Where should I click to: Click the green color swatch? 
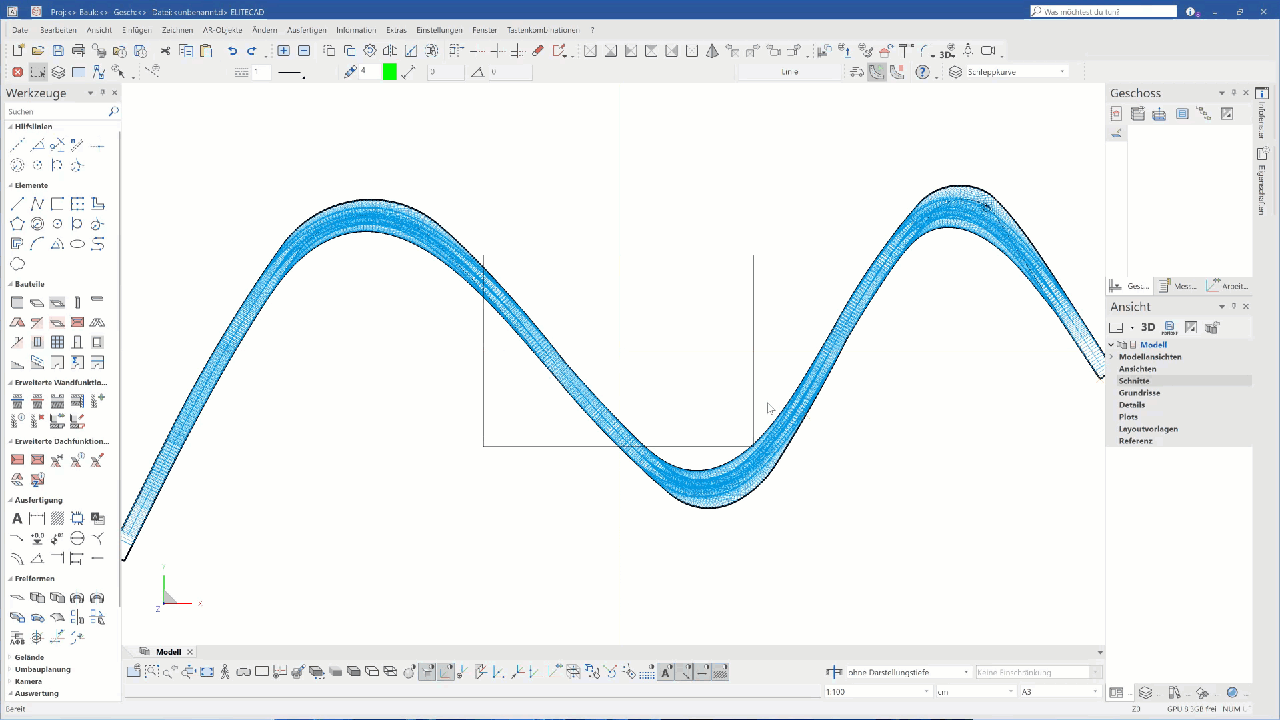coord(389,72)
